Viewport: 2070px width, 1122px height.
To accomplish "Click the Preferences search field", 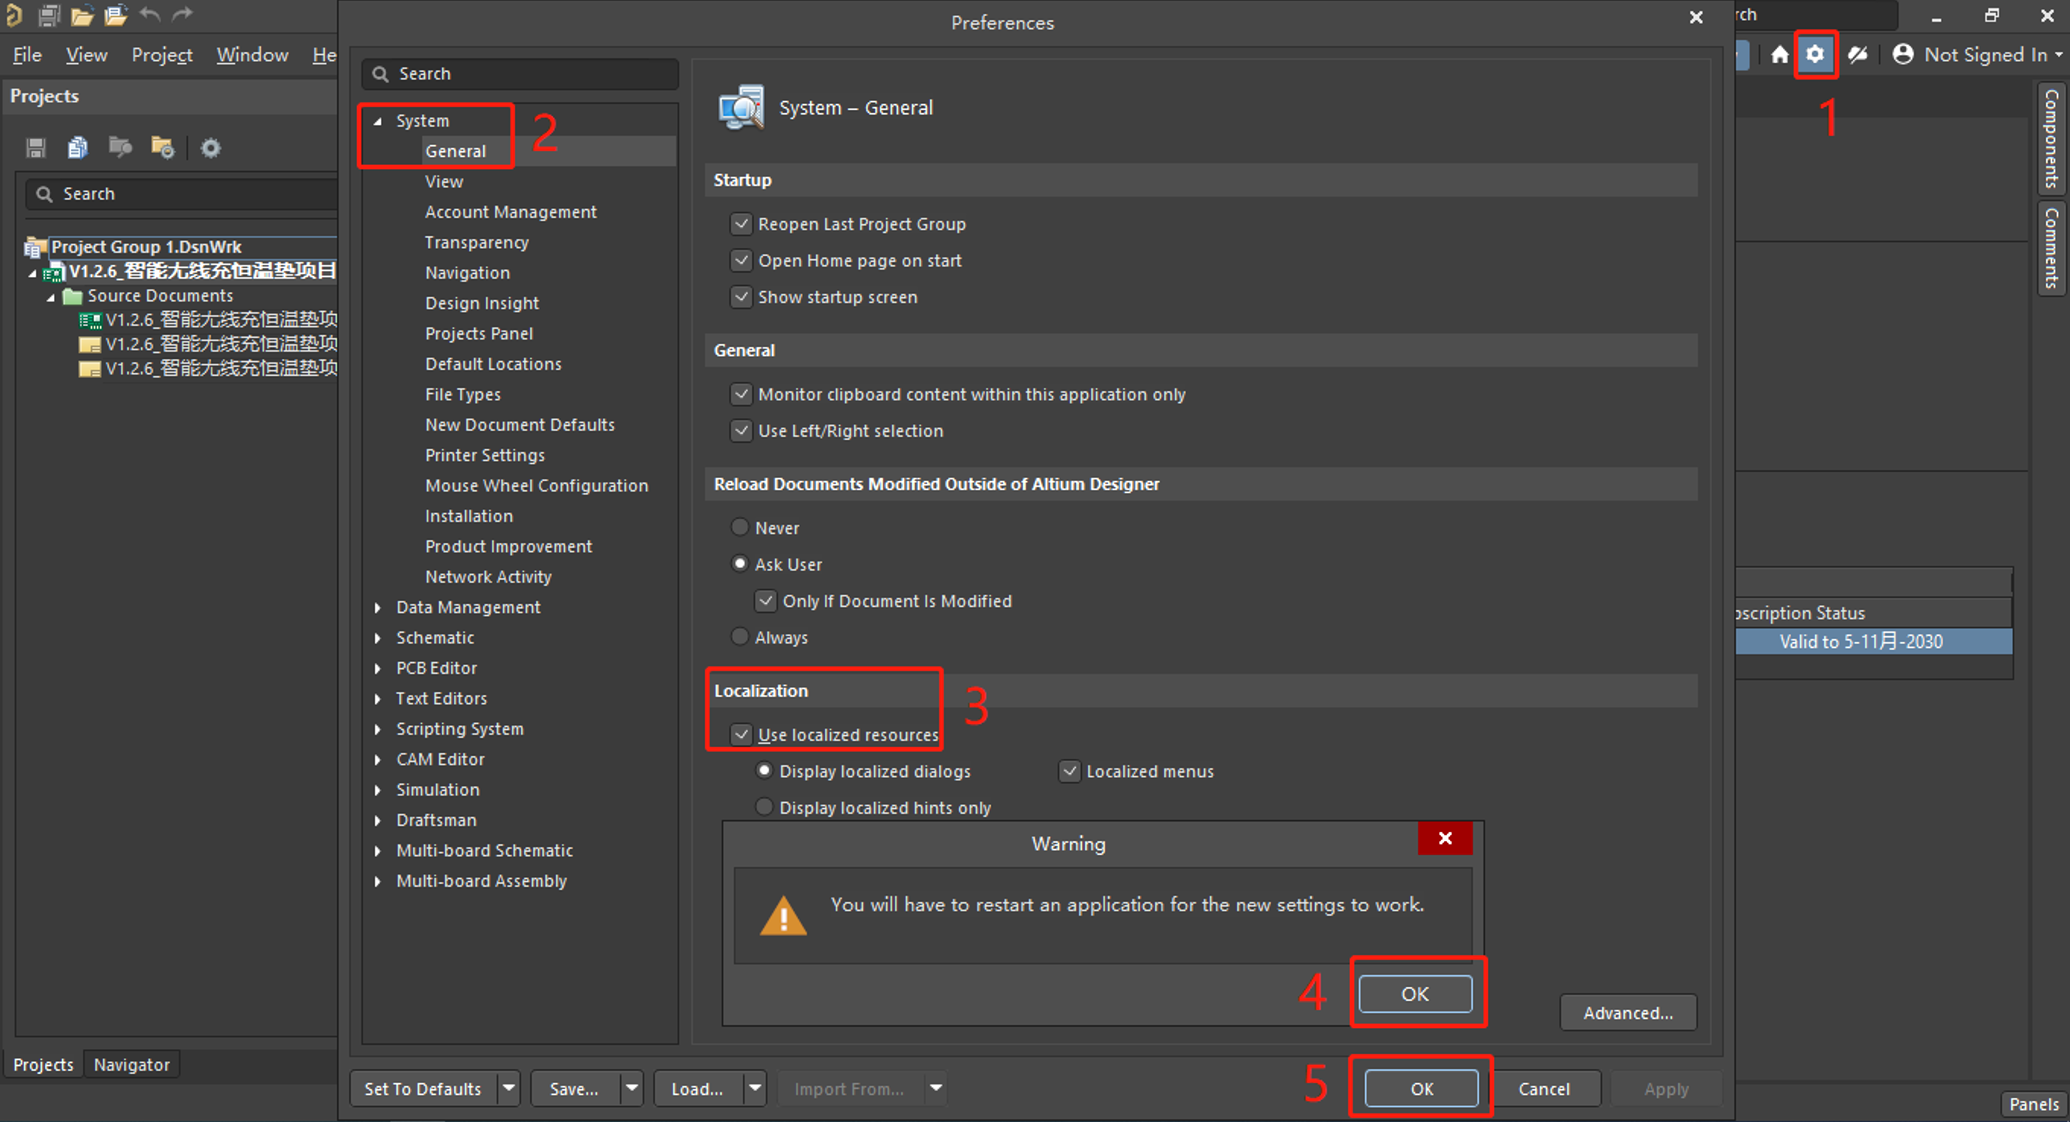I will [x=520, y=74].
